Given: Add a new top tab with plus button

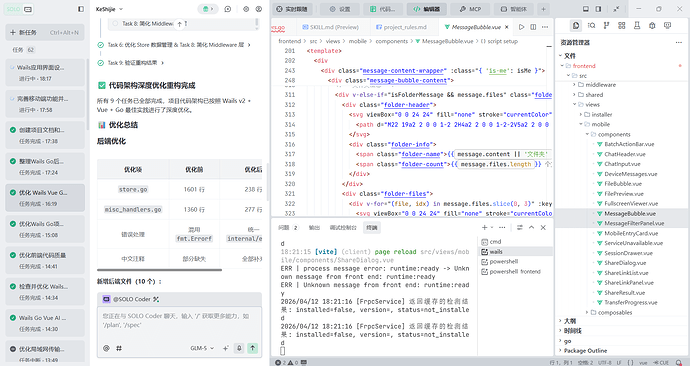Looking at the screenshot, I should (543, 9).
